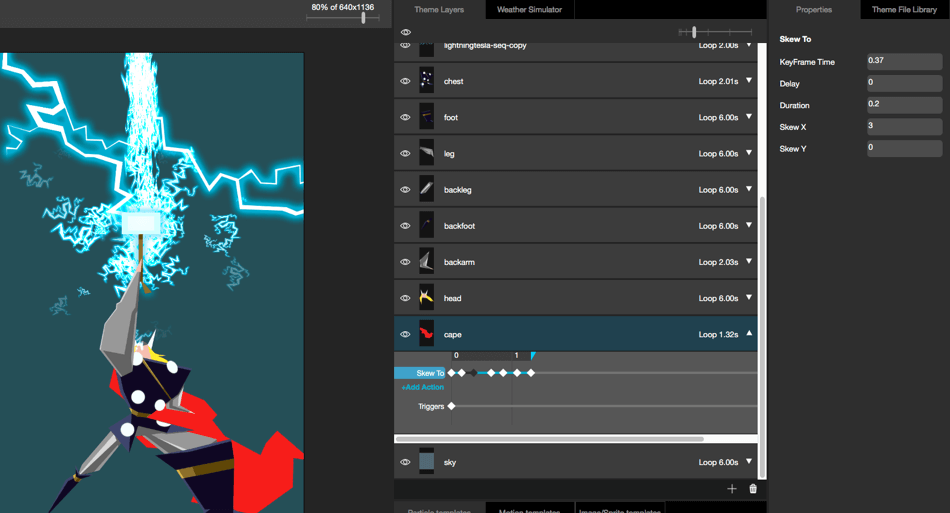Screen dimensions: 950x513
Task: Edit the KeyFrame Time field
Action: pyautogui.click(x=904, y=61)
